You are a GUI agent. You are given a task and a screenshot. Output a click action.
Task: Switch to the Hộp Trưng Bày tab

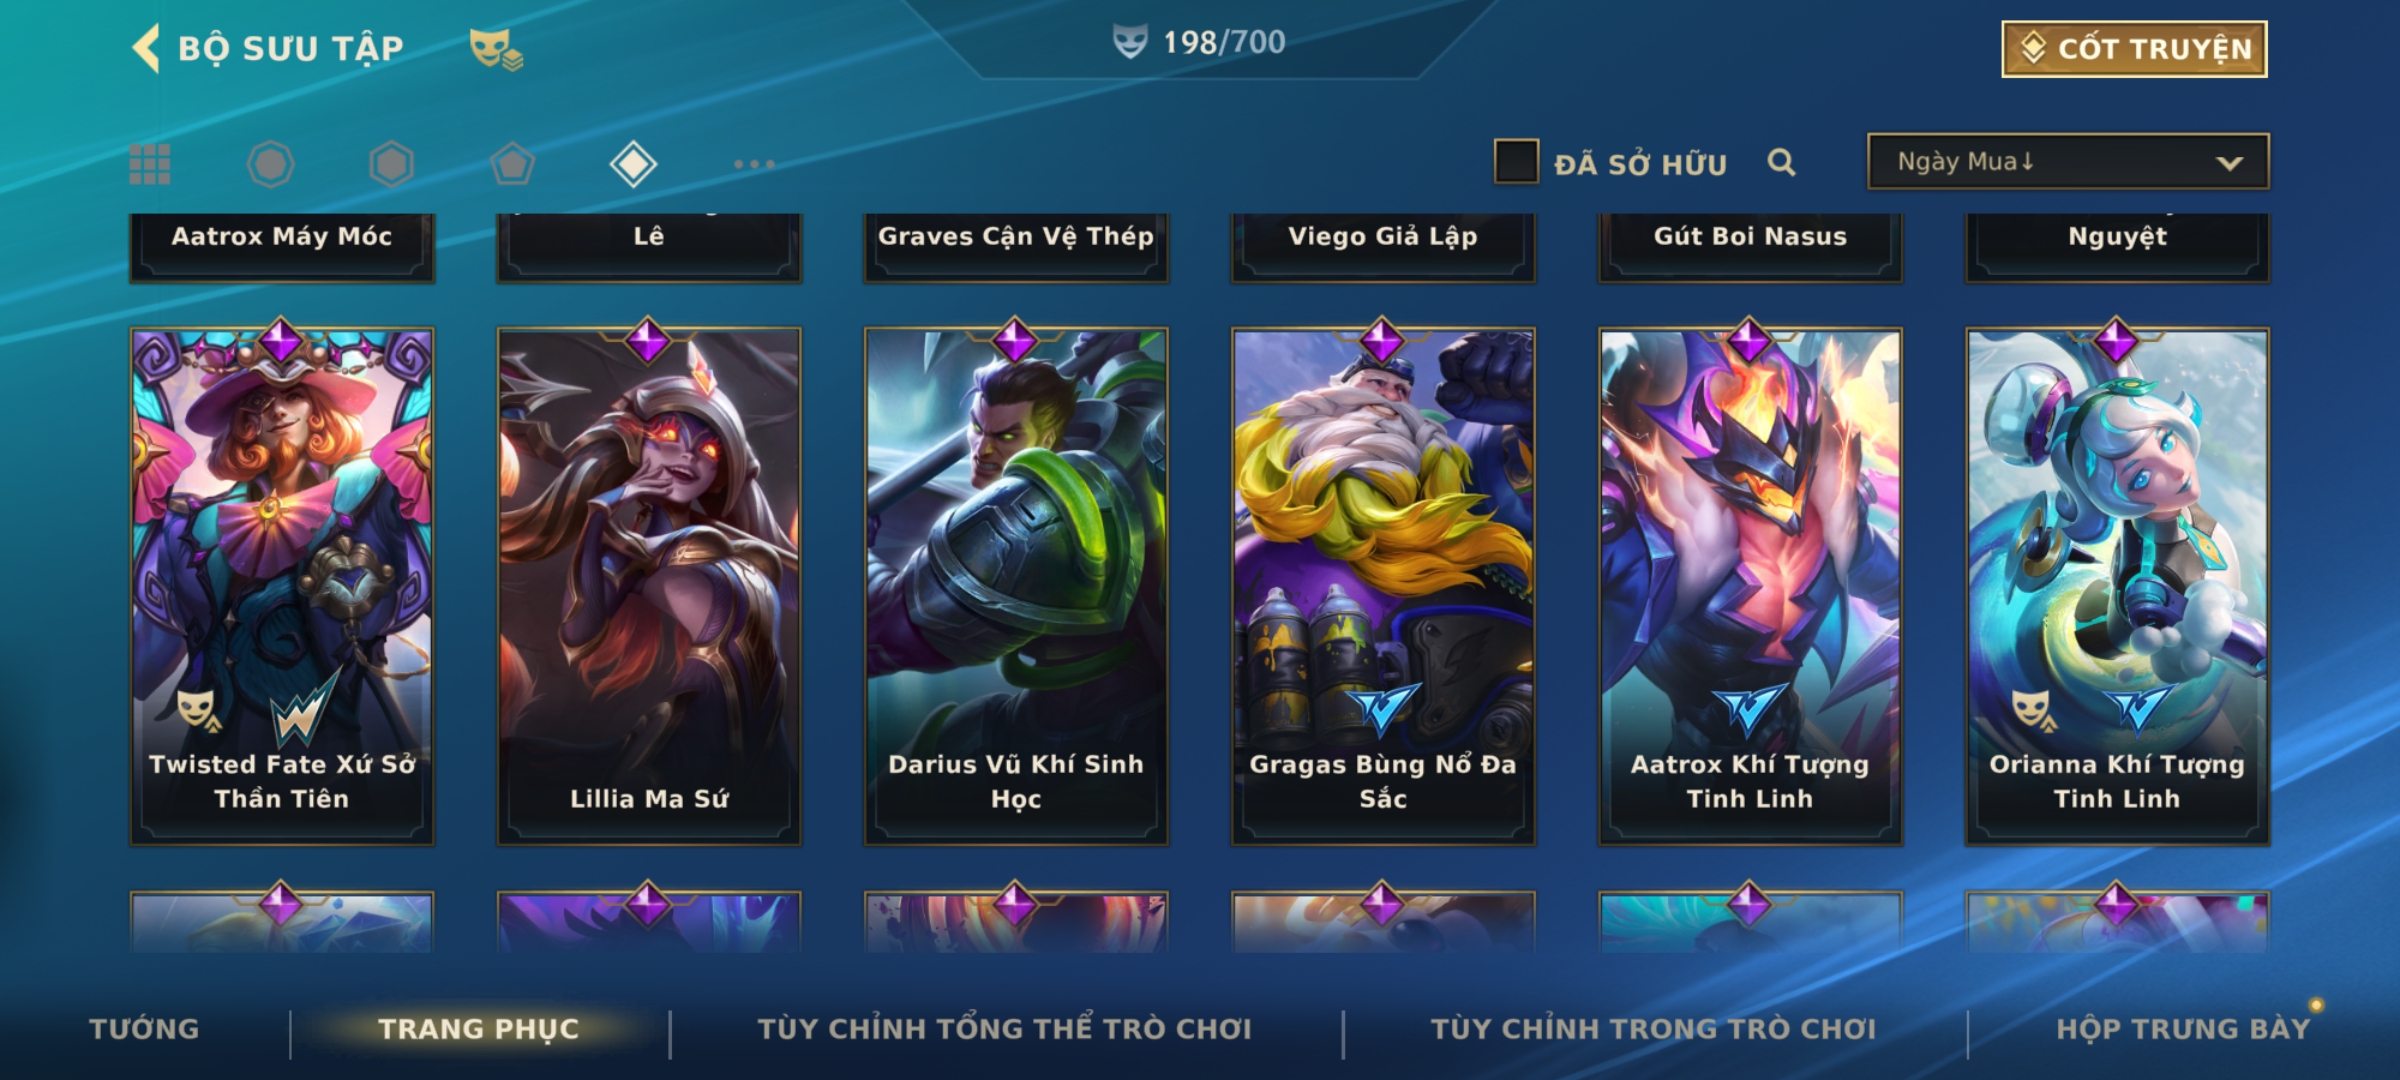(2183, 1029)
